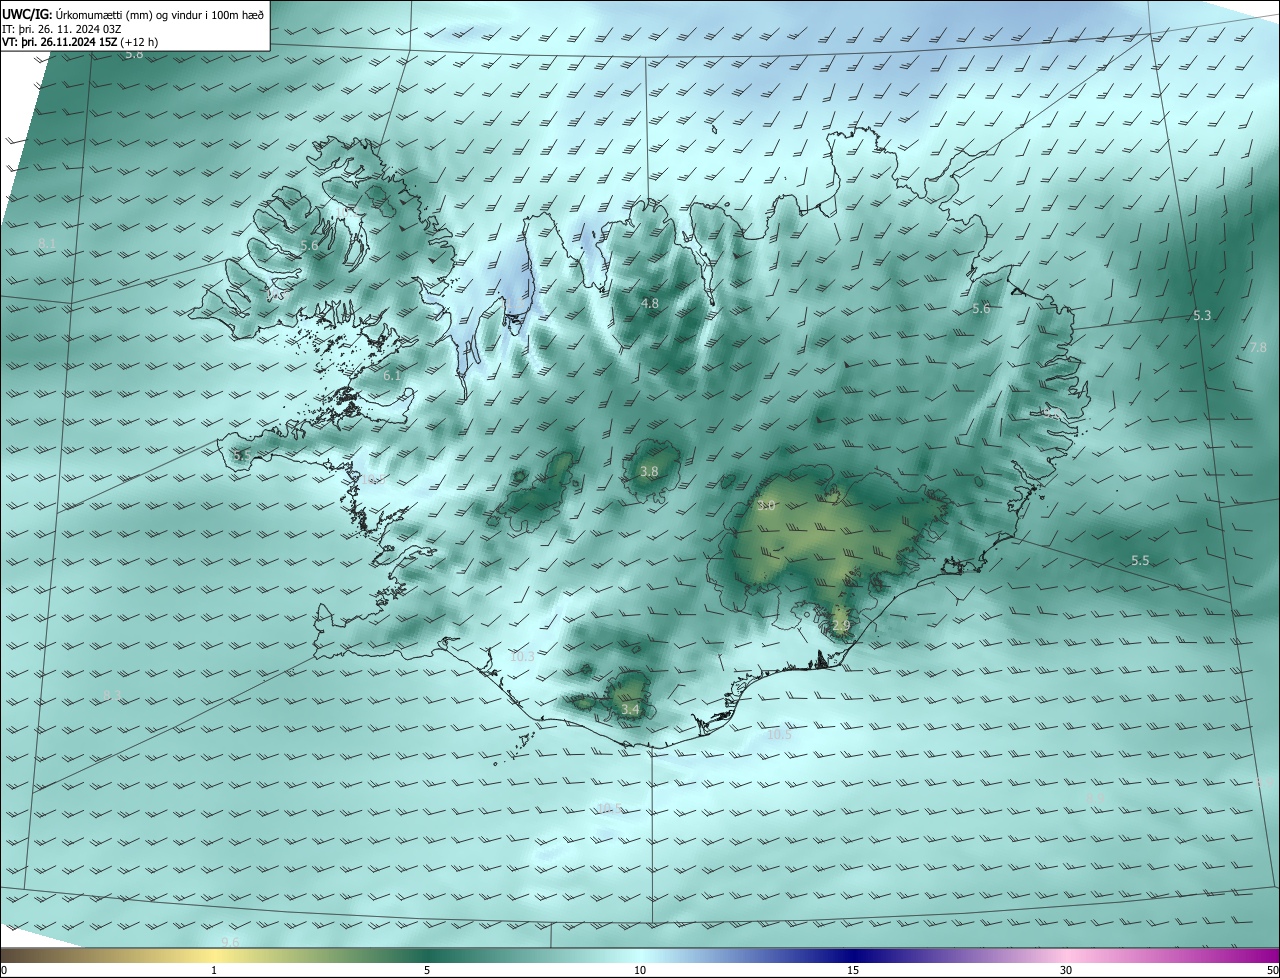Click the colorbar tick label 15
Image resolution: width=1280 pixels, height=978 pixels.
point(853,970)
